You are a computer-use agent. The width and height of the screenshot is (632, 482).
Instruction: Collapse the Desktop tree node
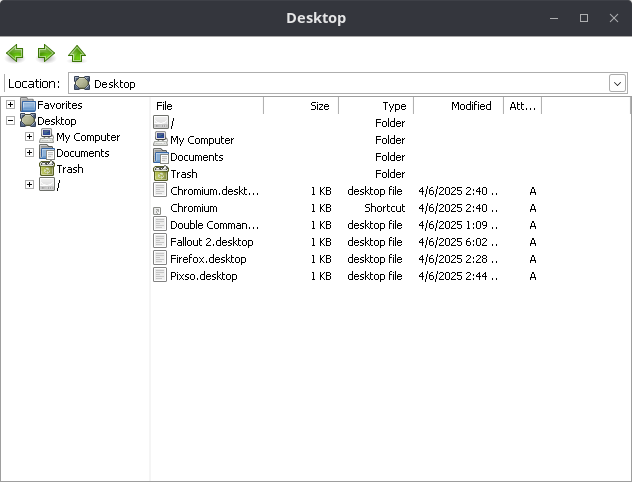coord(10,120)
